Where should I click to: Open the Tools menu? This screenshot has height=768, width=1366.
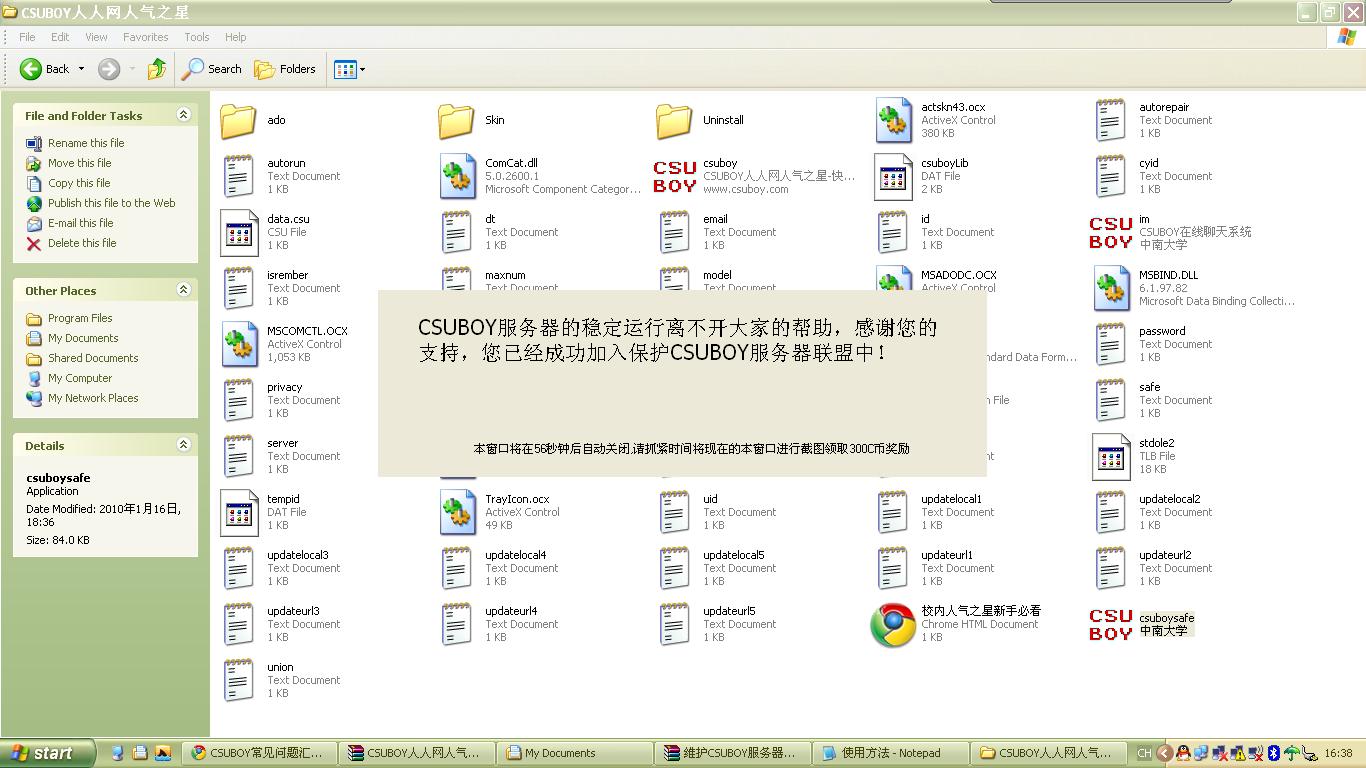pyautogui.click(x=197, y=37)
